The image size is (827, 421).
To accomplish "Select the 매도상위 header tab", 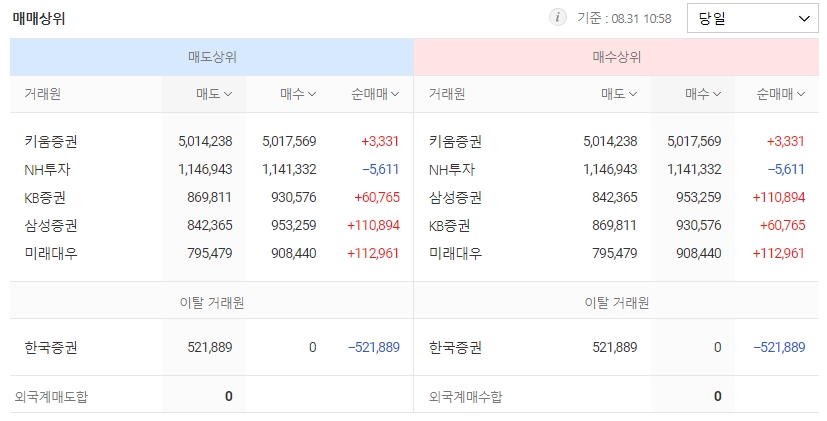I will click(212, 57).
